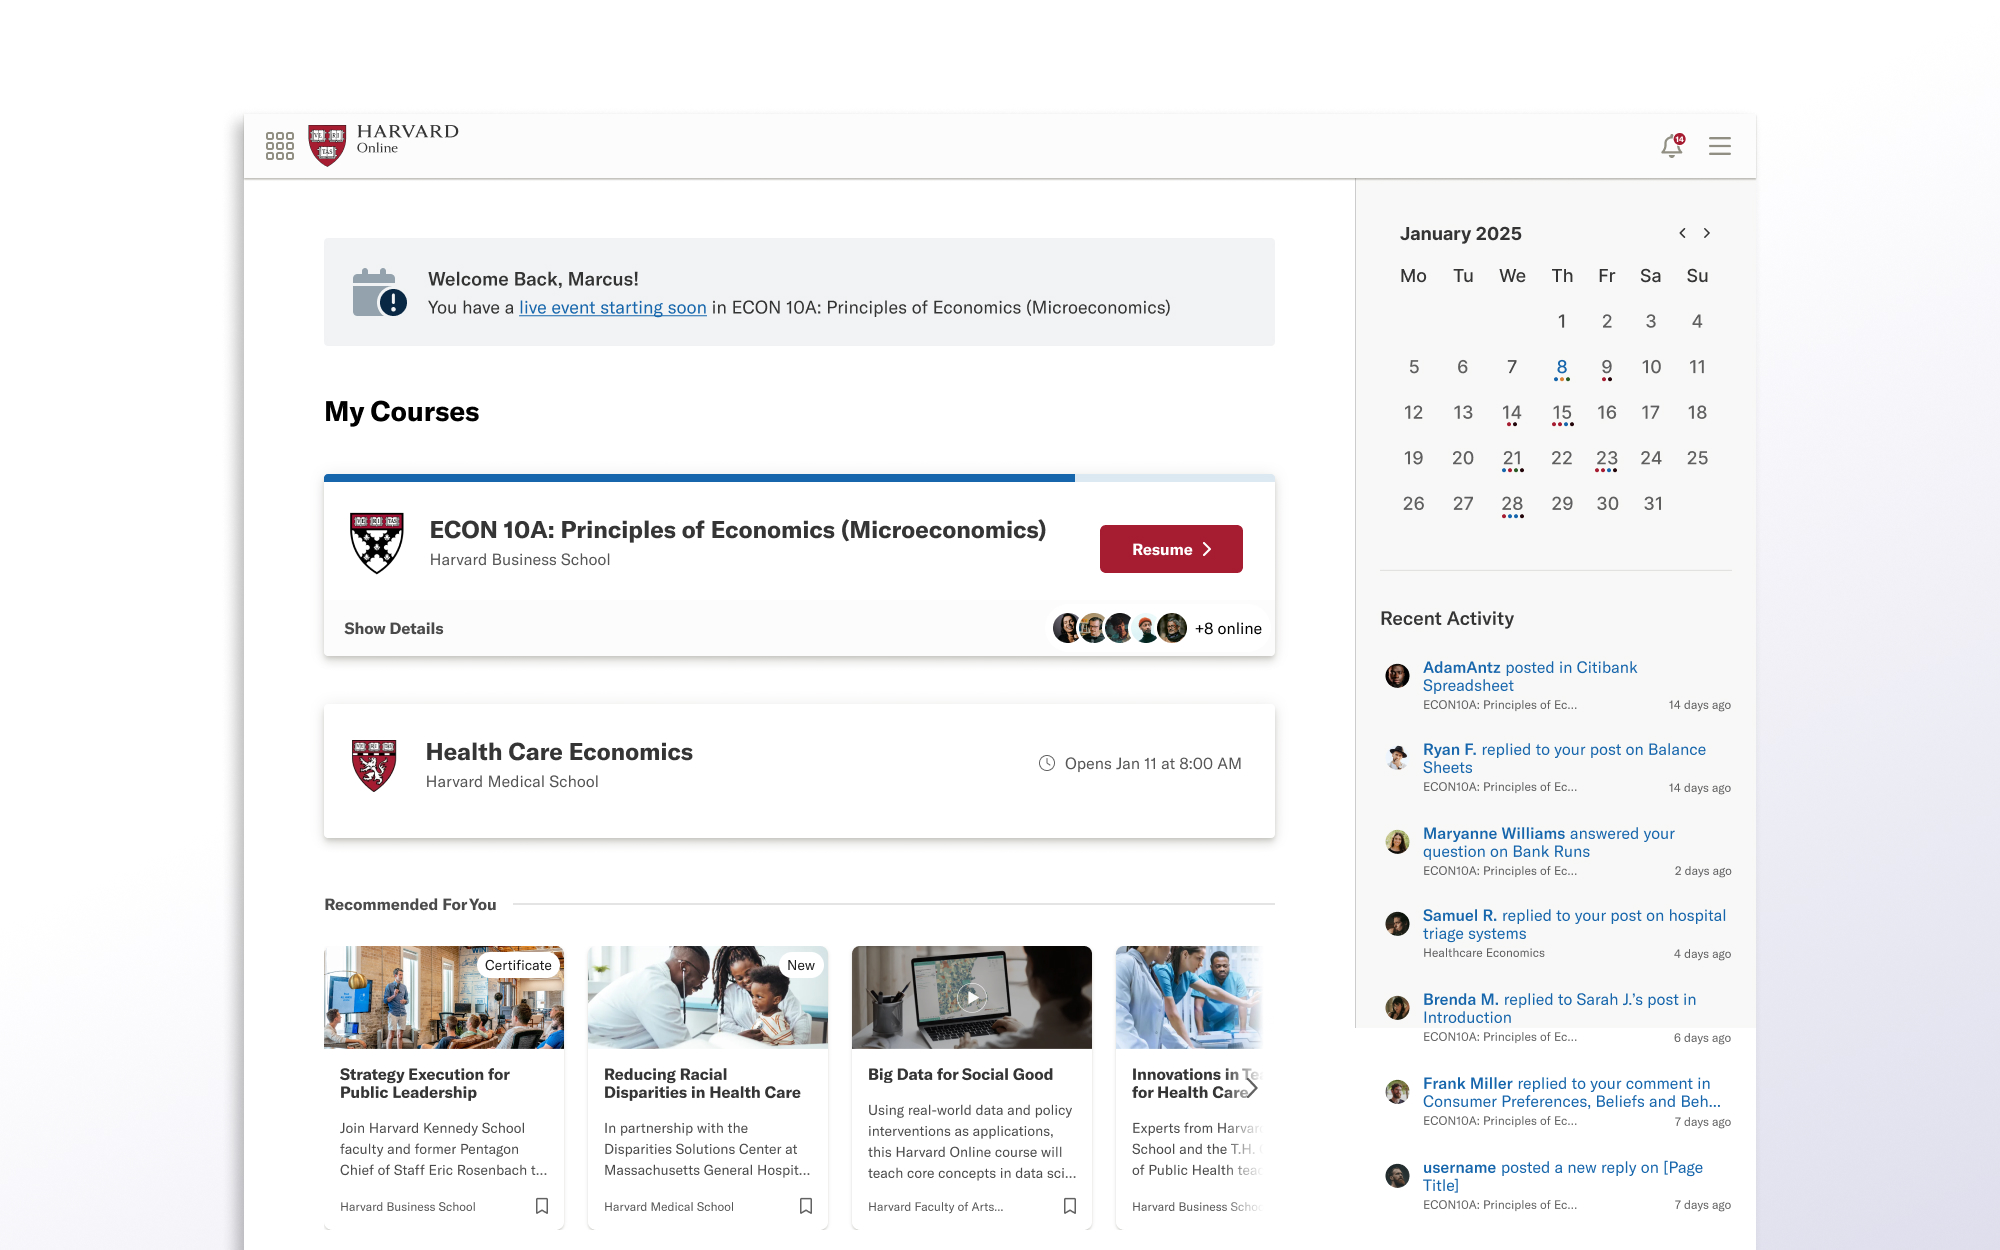2000x1250 pixels.
Task: Click the New badge on Reducing Racial Disparities
Action: (x=801, y=965)
